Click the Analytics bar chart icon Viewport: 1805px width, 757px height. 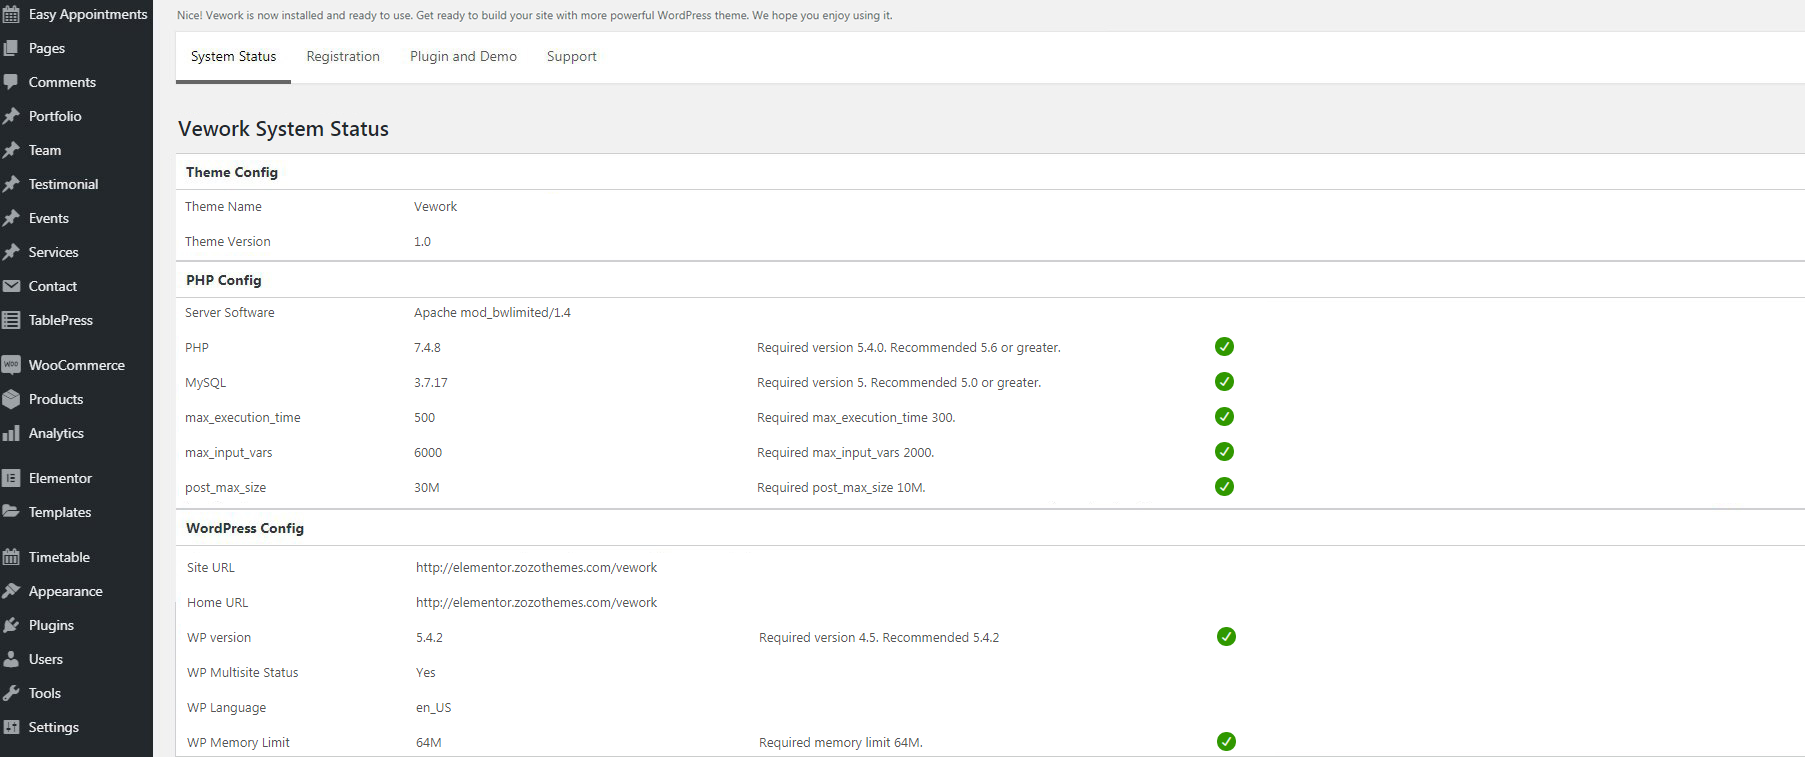[x=11, y=433]
